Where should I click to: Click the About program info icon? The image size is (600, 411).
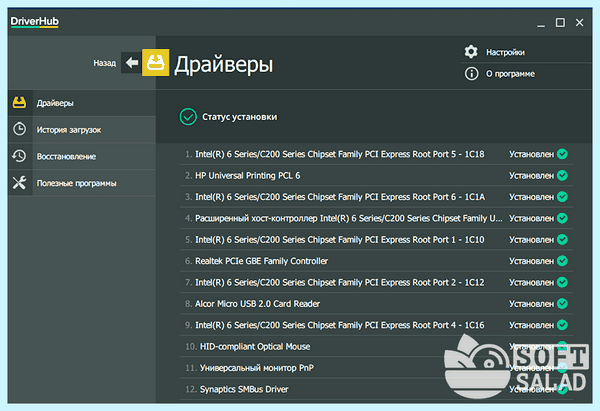[471, 73]
